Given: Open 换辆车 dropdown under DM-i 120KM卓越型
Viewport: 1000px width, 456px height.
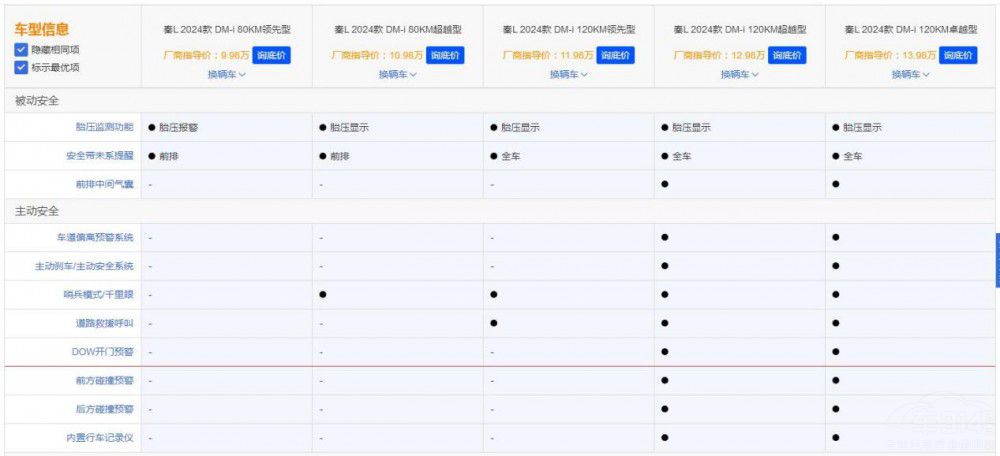Looking at the screenshot, I should (910, 74).
